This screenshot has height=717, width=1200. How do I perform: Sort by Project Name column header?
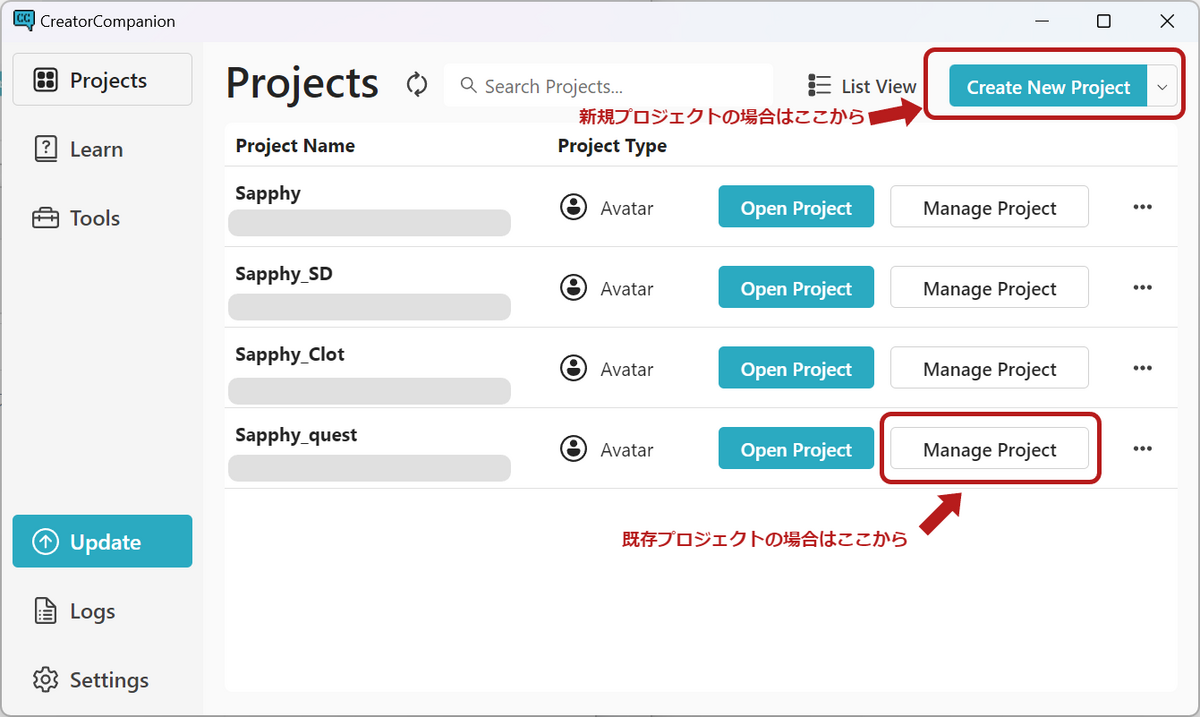tap(295, 146)
